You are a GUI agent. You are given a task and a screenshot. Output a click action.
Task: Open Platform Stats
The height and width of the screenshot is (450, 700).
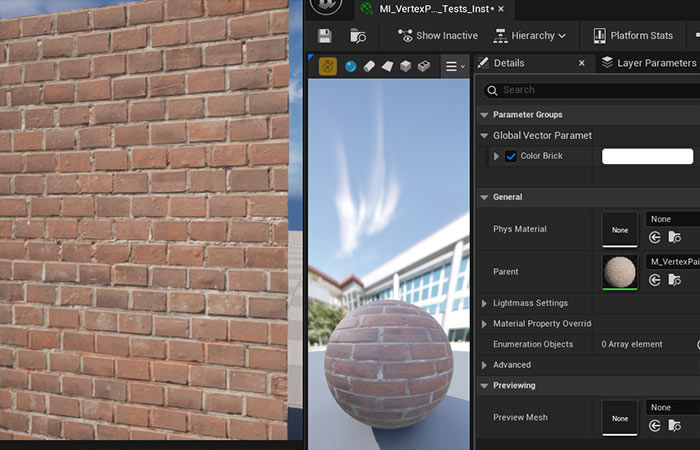click(x=633, y=36)
